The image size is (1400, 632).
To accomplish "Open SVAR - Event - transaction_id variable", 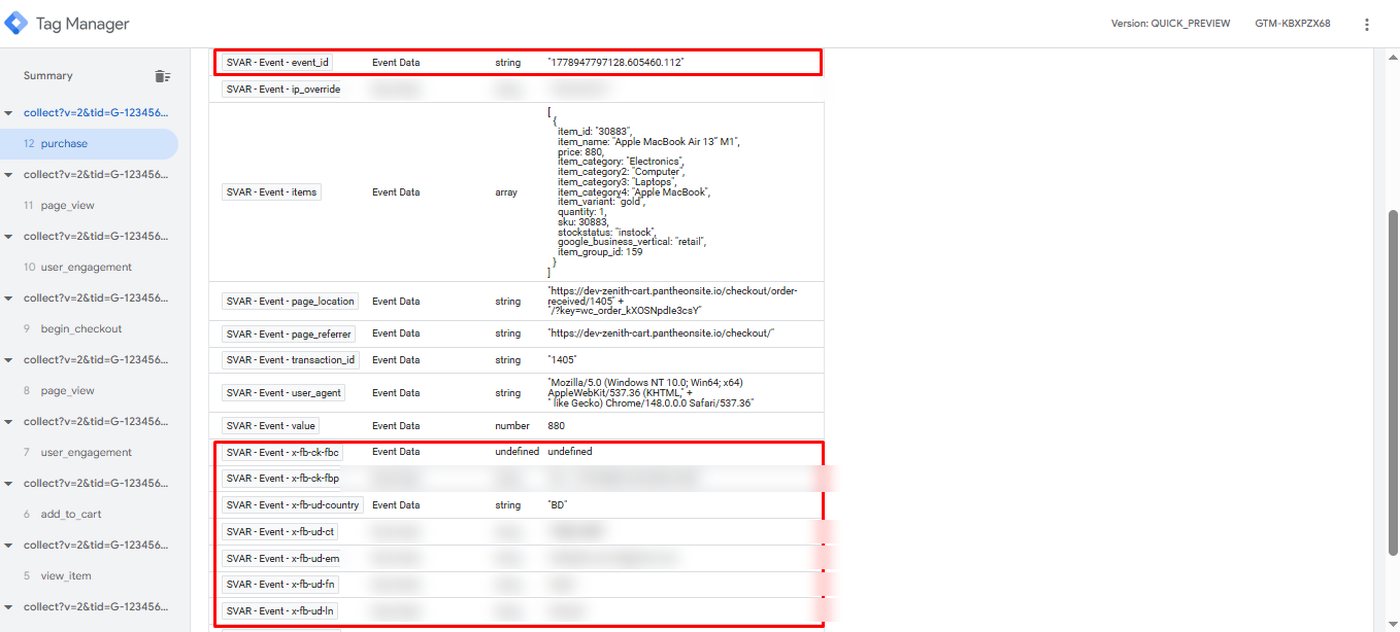I will click(291, 360).
